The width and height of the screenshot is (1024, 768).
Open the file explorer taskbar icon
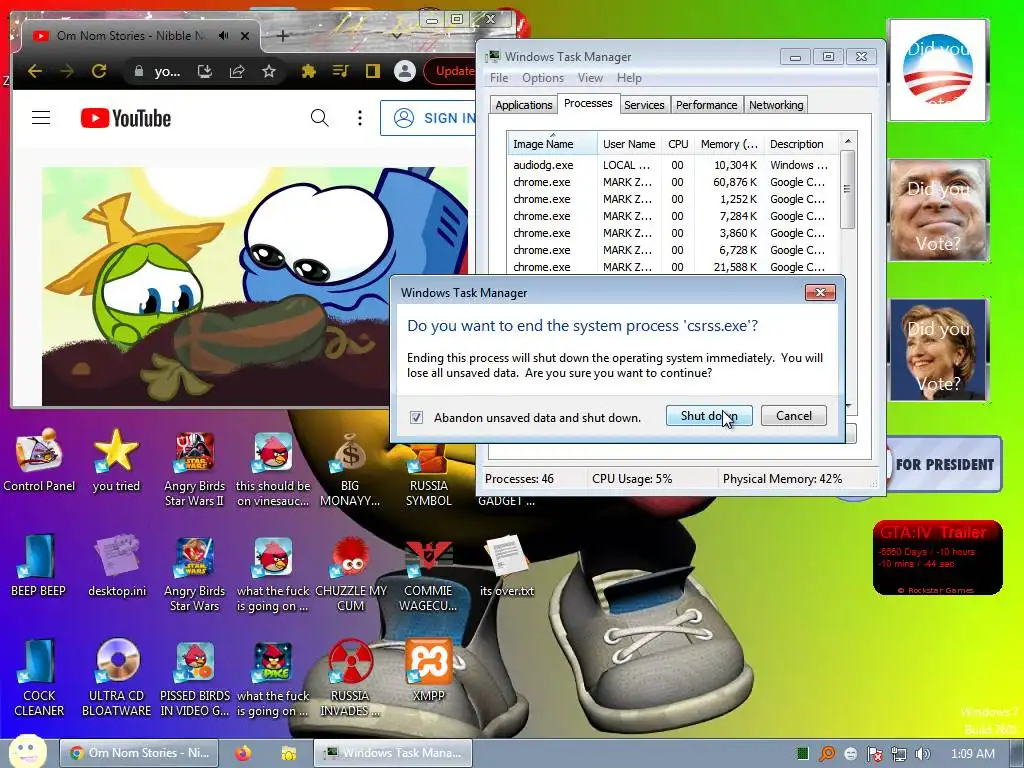pyautogui.click(x=288, y=754)
